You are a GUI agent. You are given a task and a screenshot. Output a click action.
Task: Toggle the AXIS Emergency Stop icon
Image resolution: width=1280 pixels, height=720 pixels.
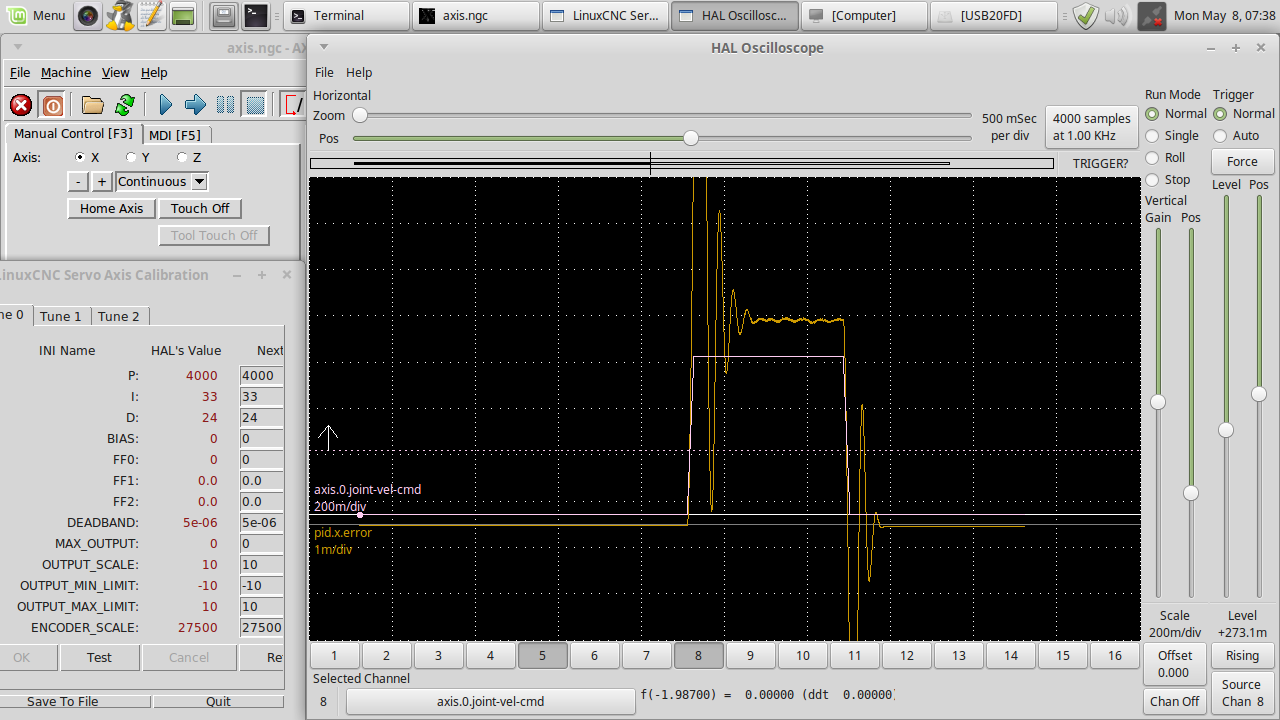click(21, 105)
